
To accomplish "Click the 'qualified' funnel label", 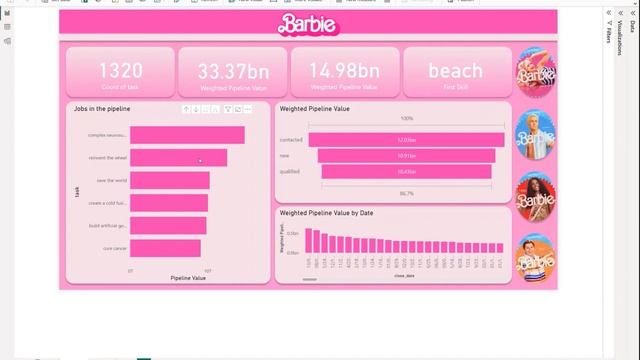I will (x=290, y=171).
